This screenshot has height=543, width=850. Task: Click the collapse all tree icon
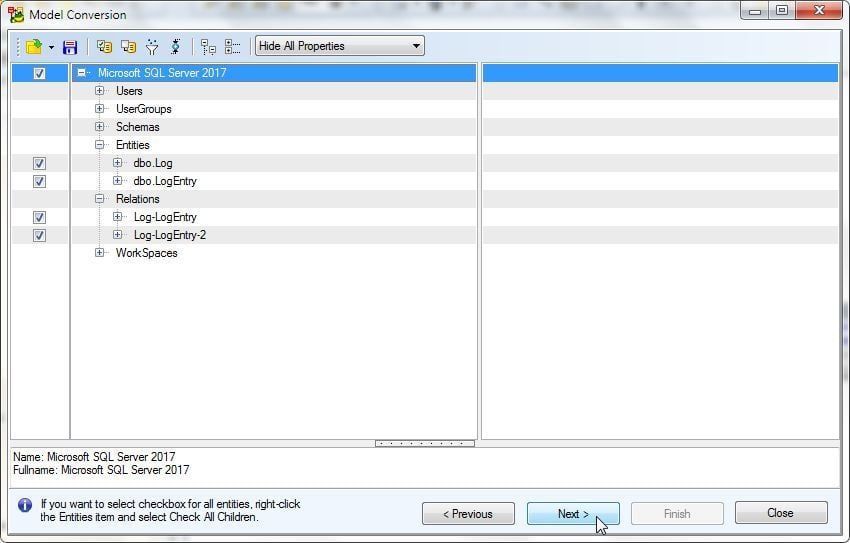[233, 47]
